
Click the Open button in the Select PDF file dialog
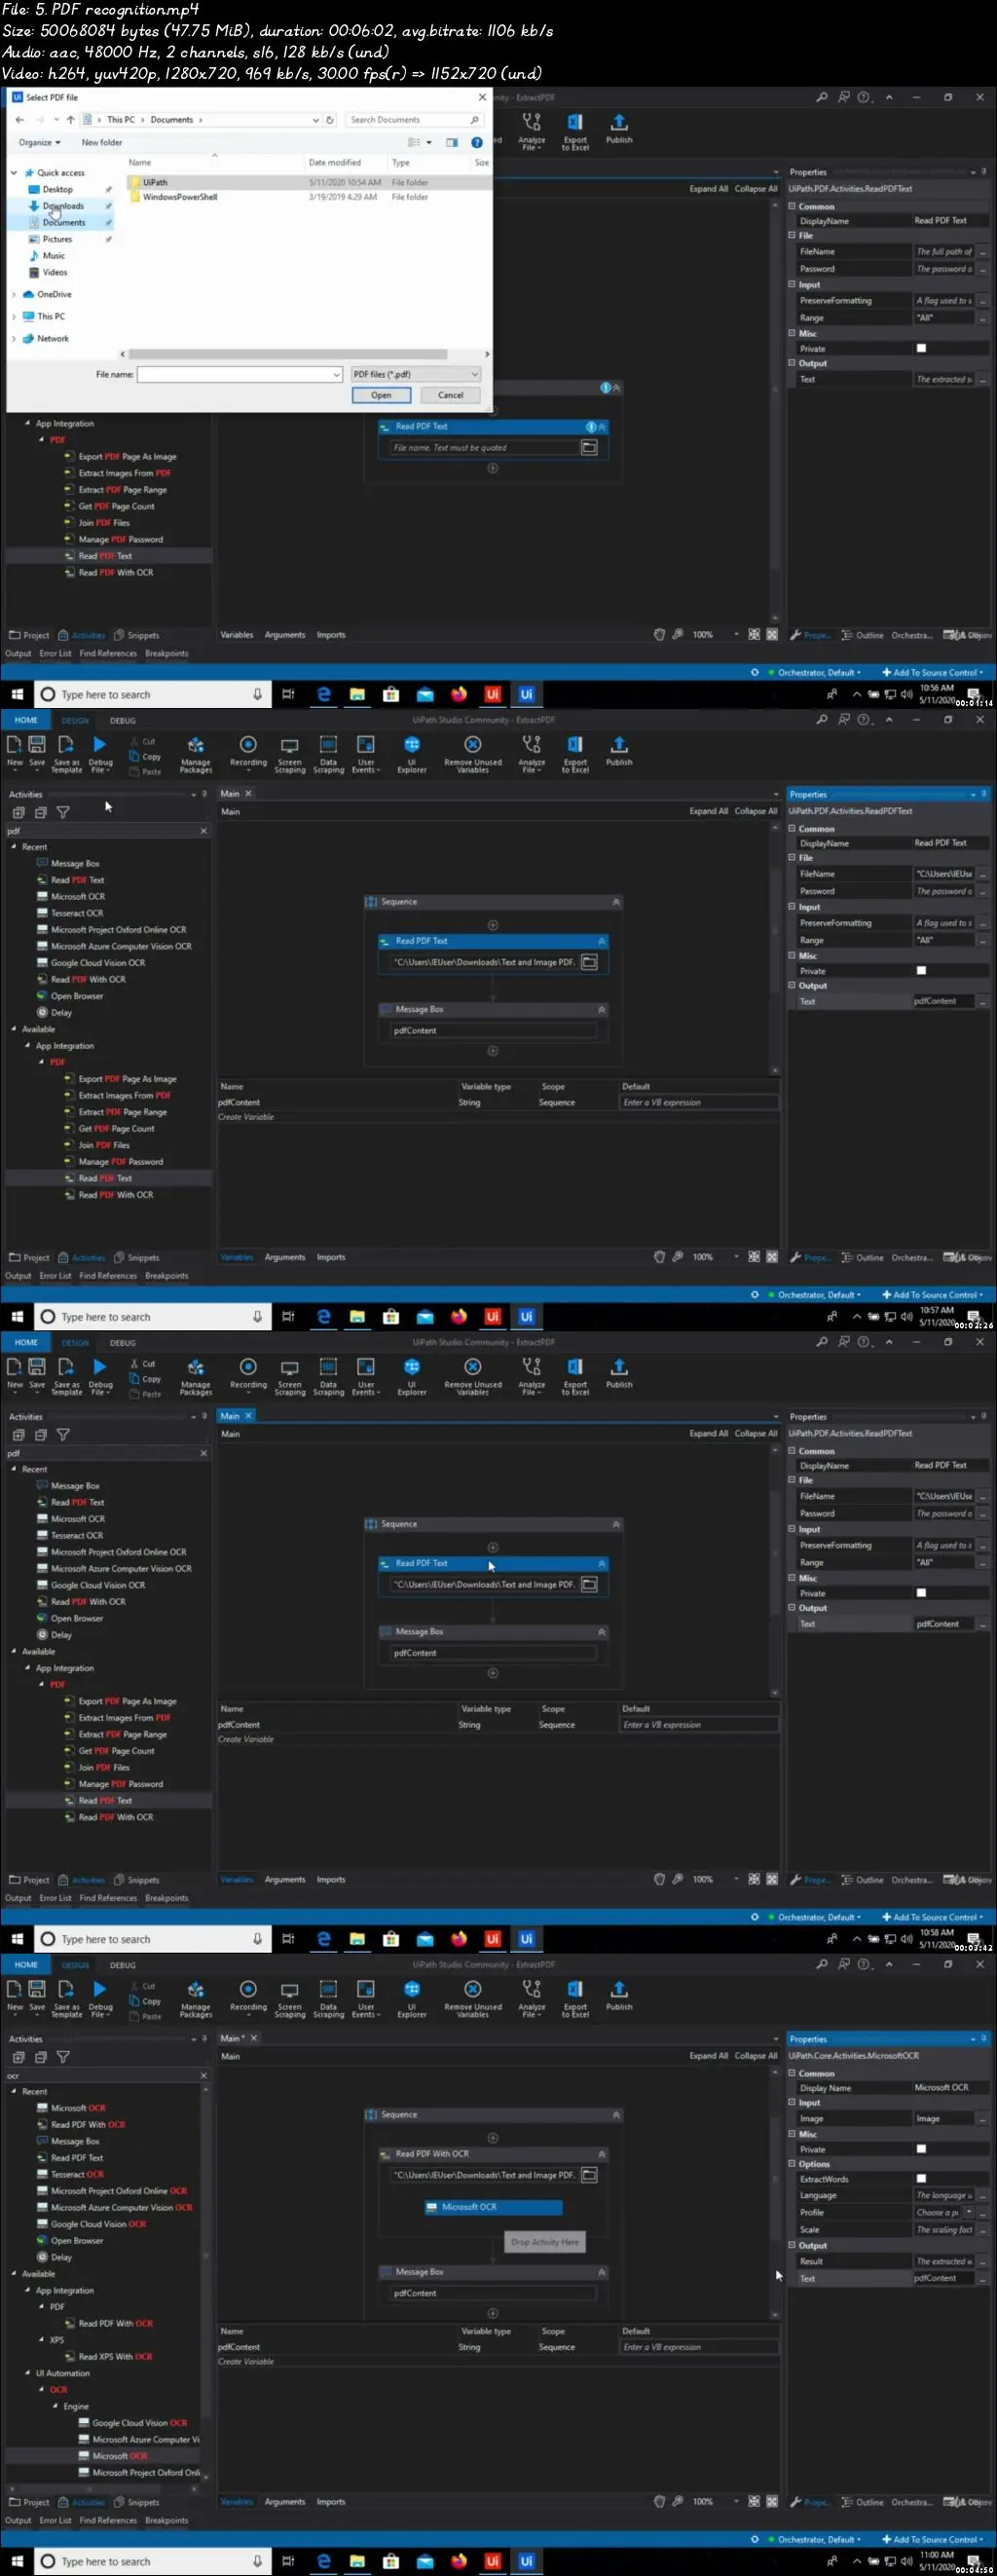[381, 395]
